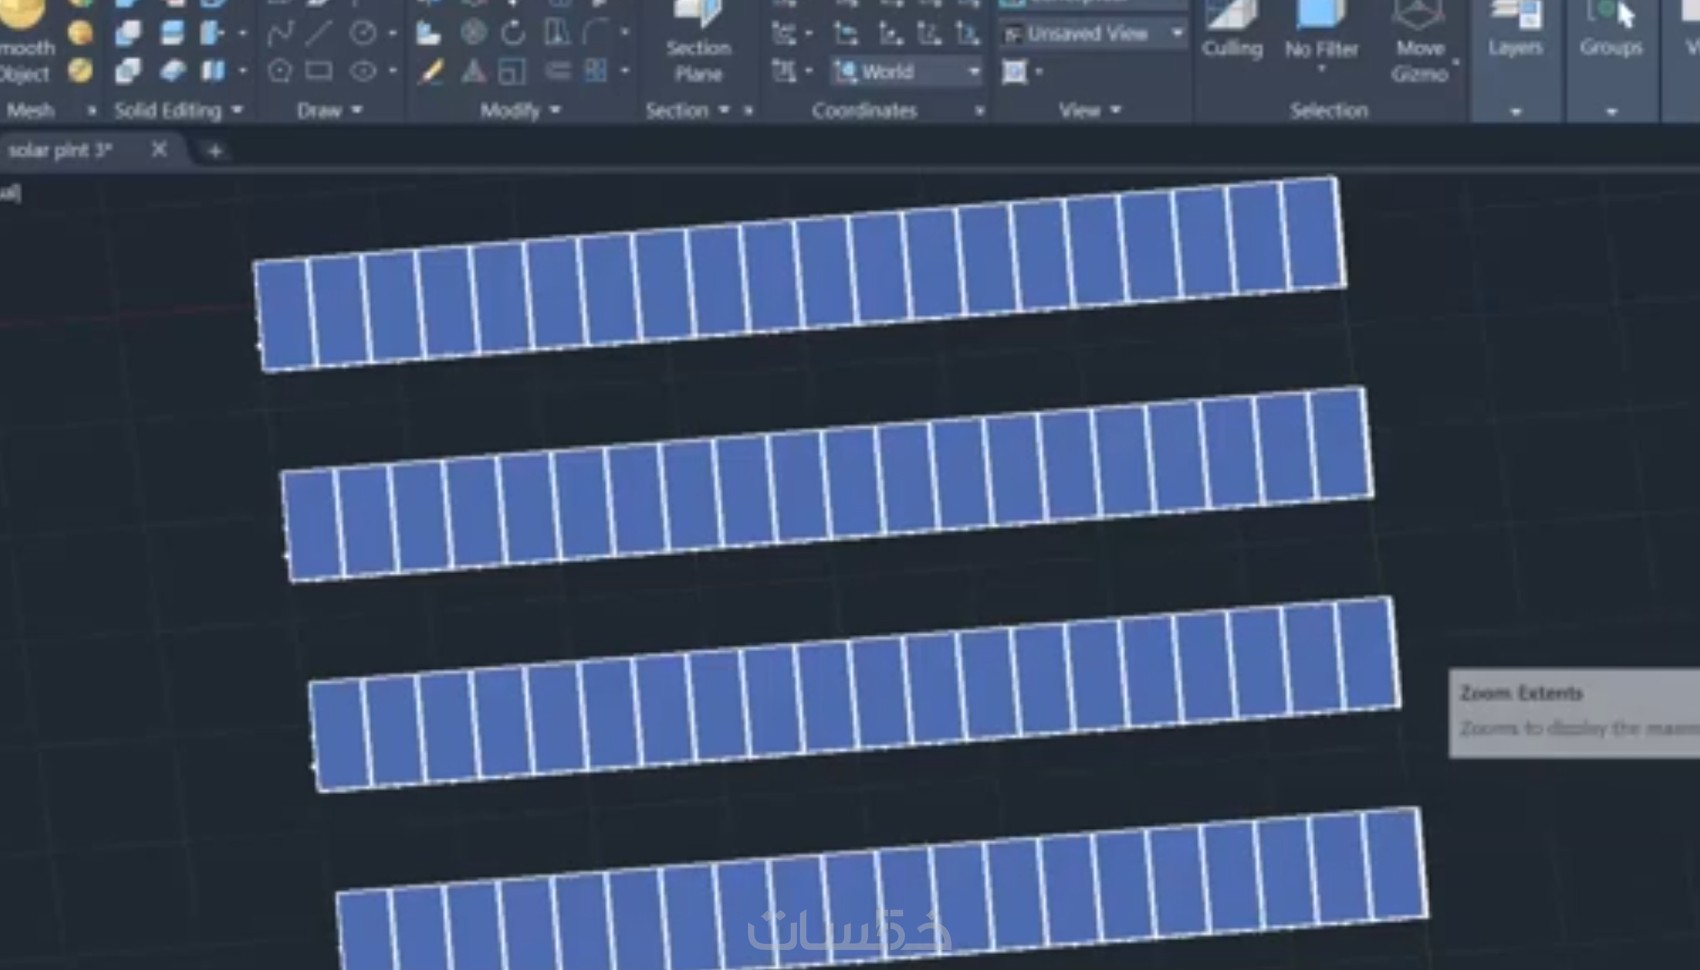The height and width of the screenshot is (970, 1700).
Task: Select Solid Subtract in Solid Editing panel
Action: pyautogui.click(x=128, y=33)
